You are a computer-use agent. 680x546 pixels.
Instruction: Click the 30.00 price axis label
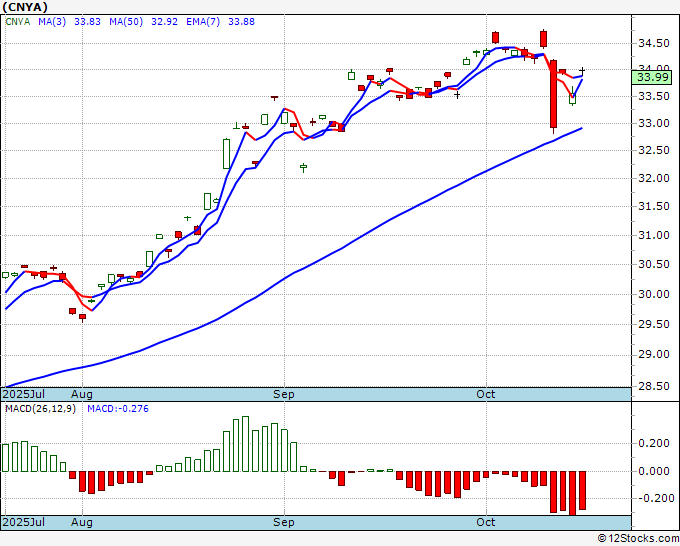pyautogui.click(x=653, y=294)
